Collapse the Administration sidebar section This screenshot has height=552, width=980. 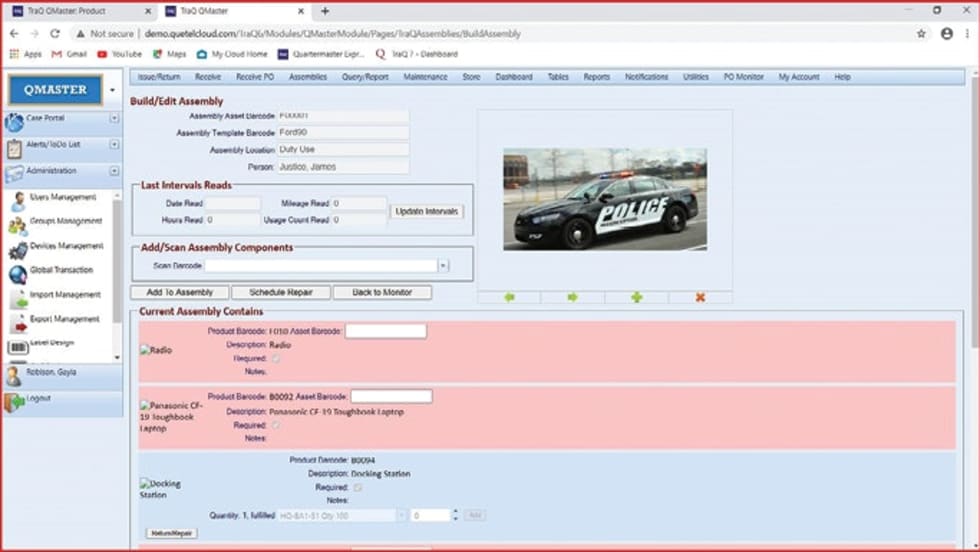(x=114, y=171)
